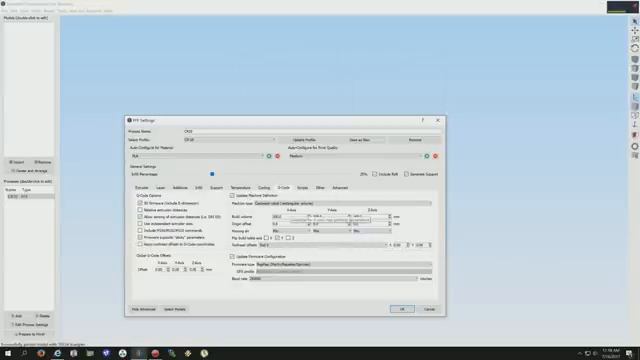
Task: Switch to the top view icon
Action: click(635, 69)
